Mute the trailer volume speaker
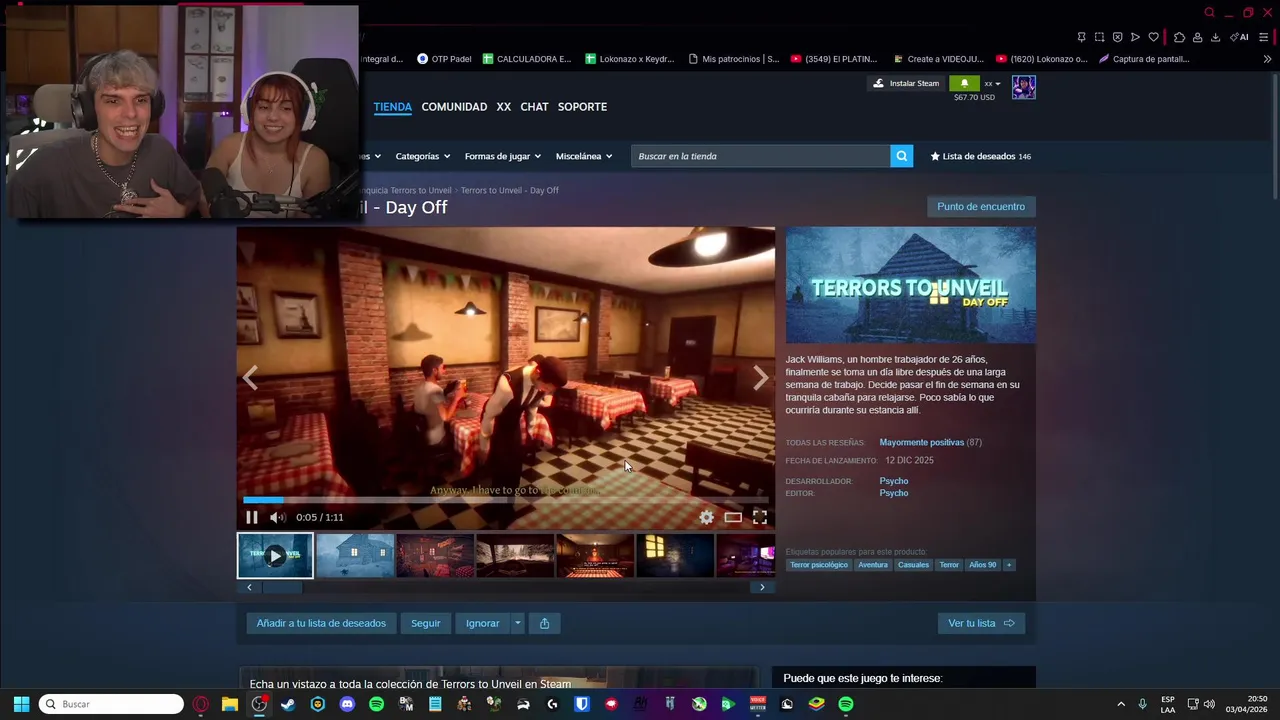This screenshot has height=720, width=1280. 277,517
